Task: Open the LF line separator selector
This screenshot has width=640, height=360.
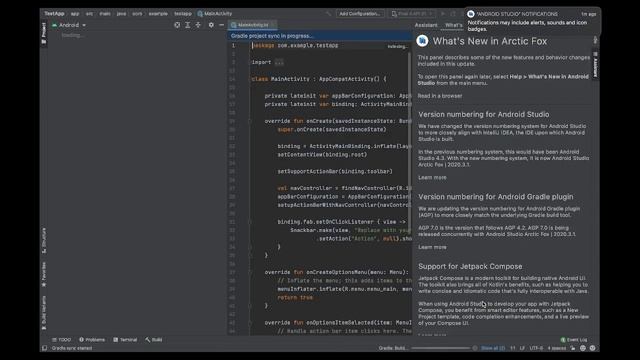Action: click(x=522, y=348)
